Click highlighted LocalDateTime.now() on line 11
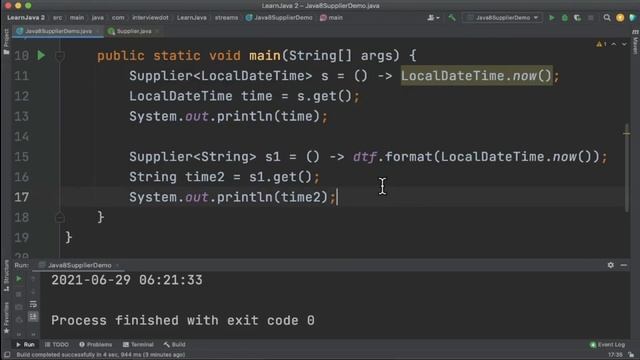 (x=476, y=76)
